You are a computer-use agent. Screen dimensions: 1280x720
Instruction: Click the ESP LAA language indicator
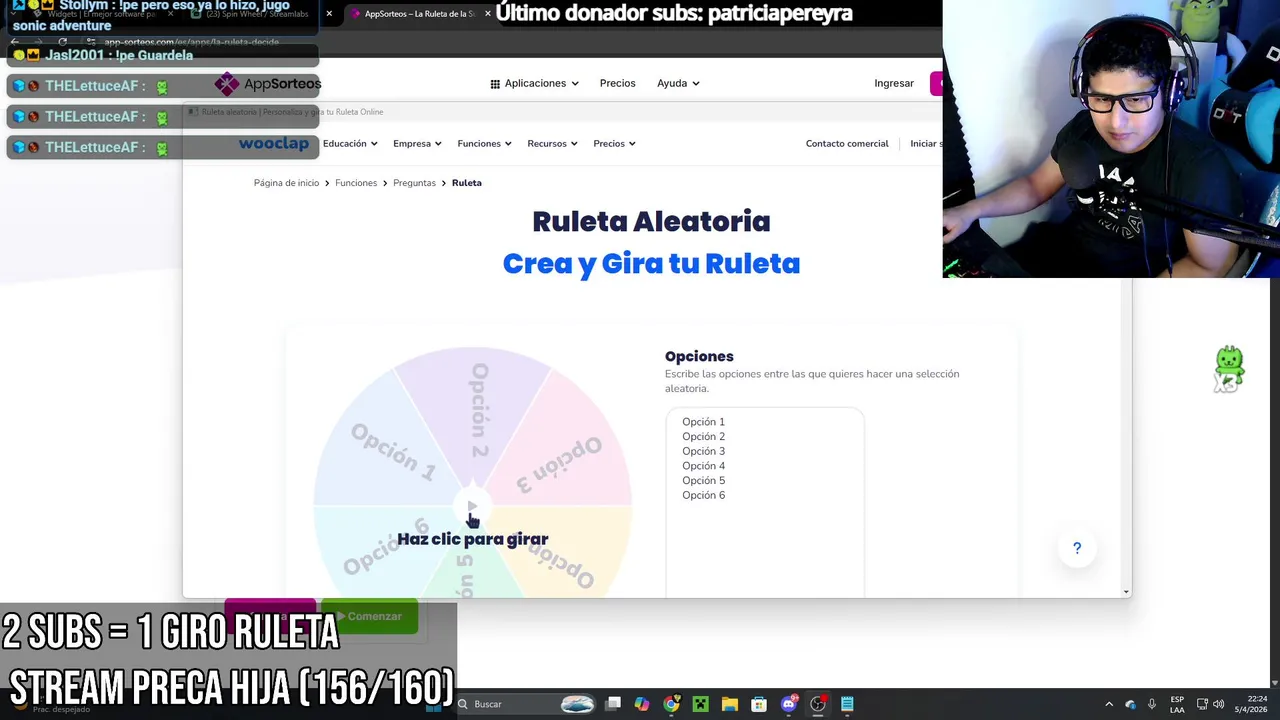point(1177,704)
